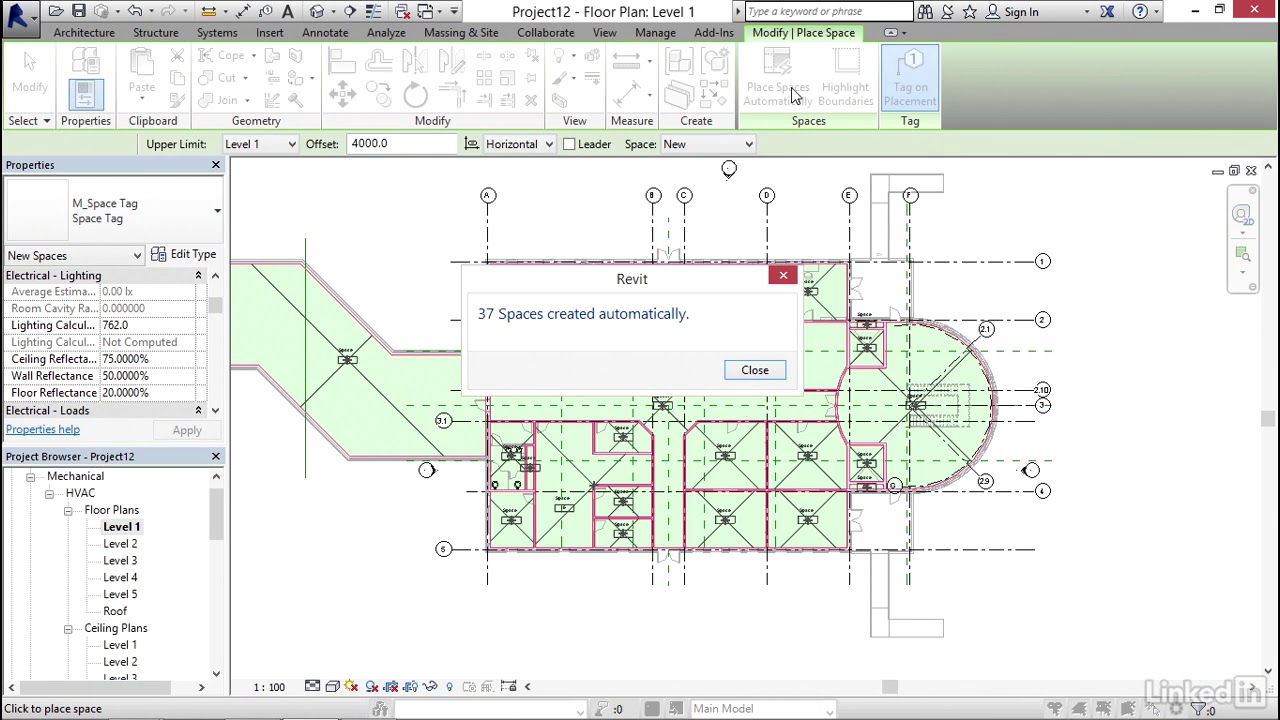Open Autodesk Exchange Apps X icon
The height and width of the screenshot is (720, 1280).
click(1107, 12)
